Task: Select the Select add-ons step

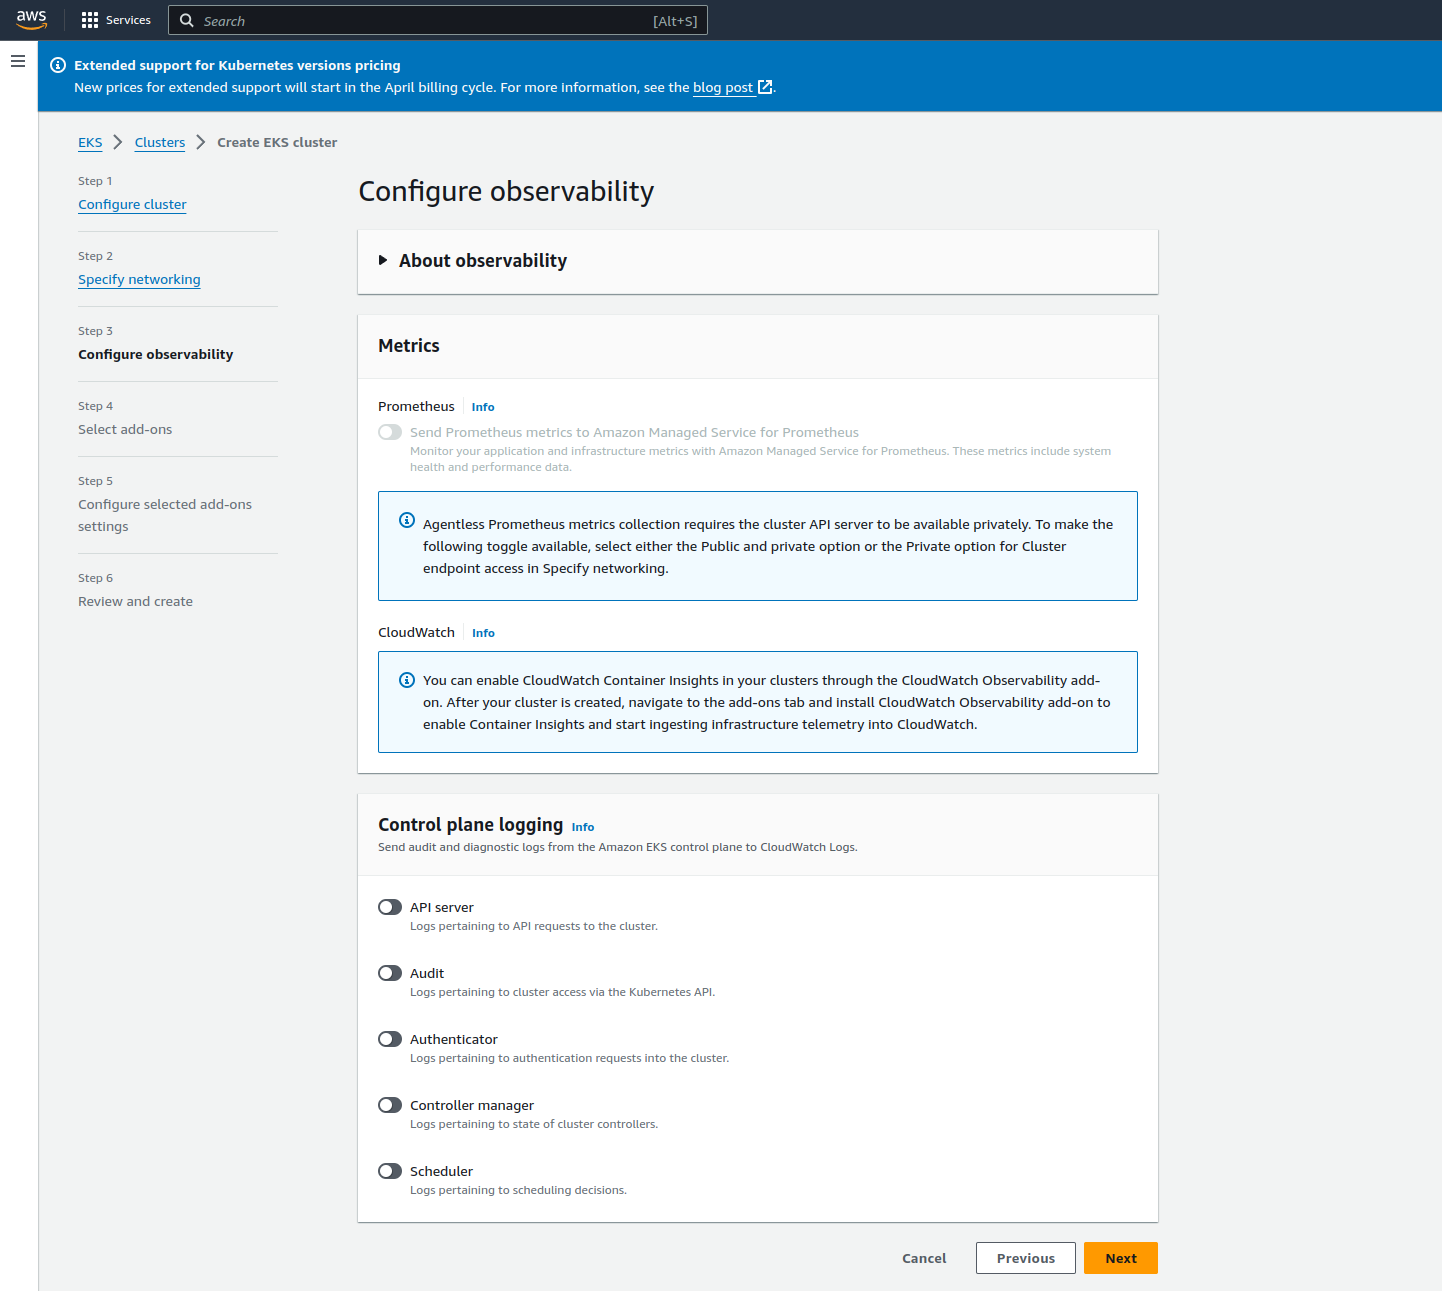Action: coord(125,429)
